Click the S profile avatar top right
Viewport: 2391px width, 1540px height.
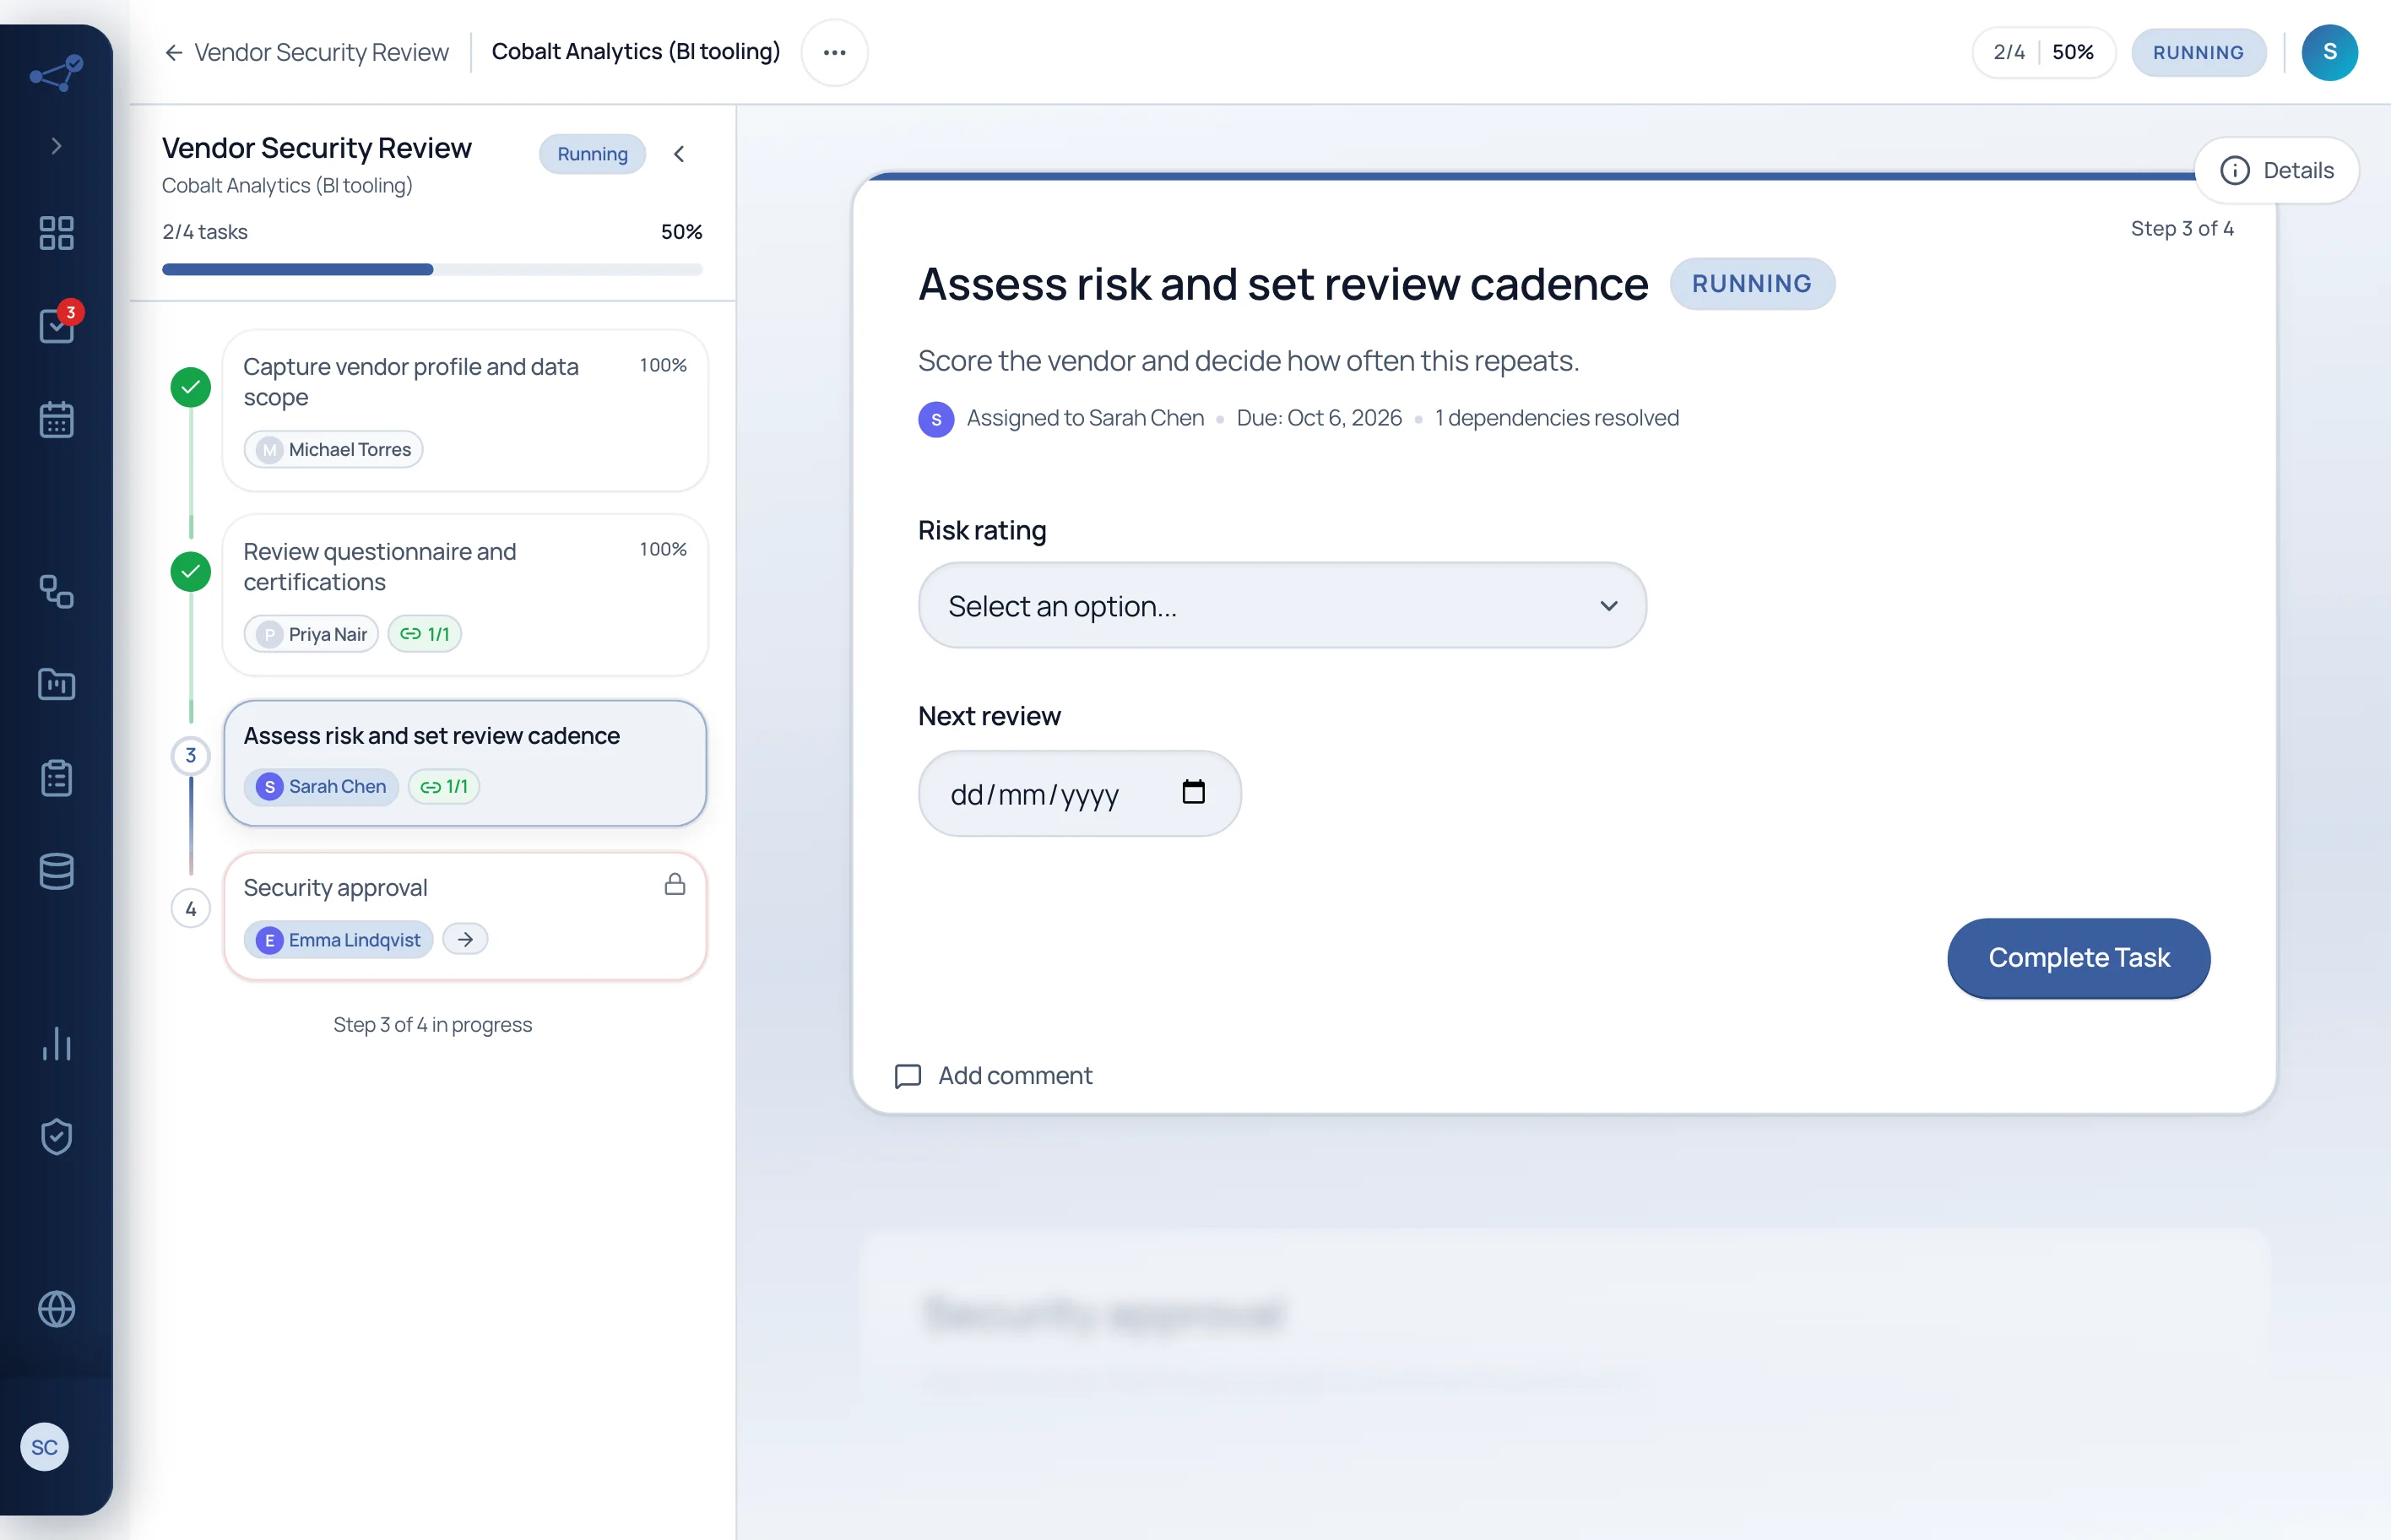pos(2329,52)
